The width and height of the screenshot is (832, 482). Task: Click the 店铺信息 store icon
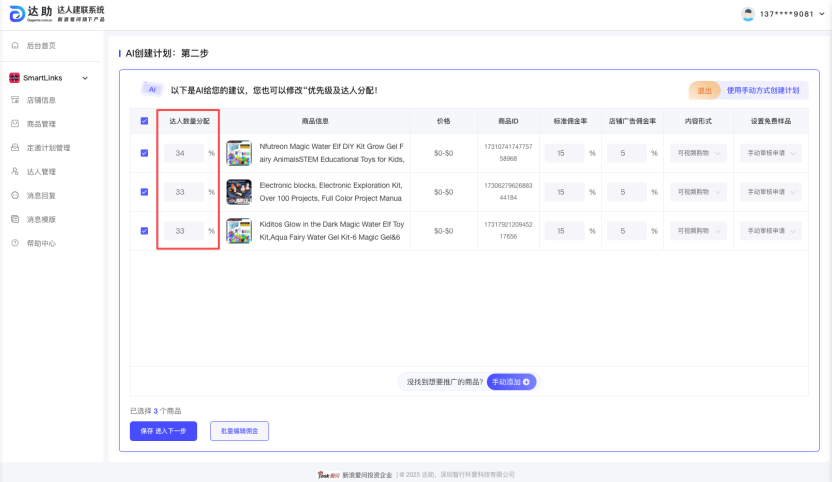15,100
